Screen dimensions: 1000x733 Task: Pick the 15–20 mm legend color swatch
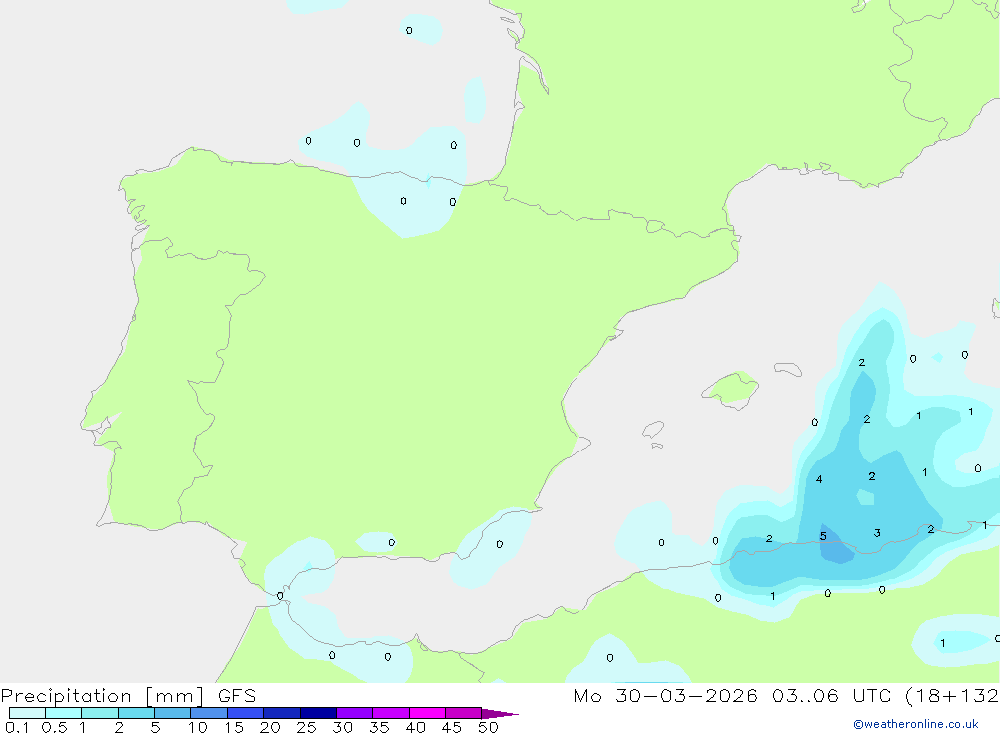[246, 713]
